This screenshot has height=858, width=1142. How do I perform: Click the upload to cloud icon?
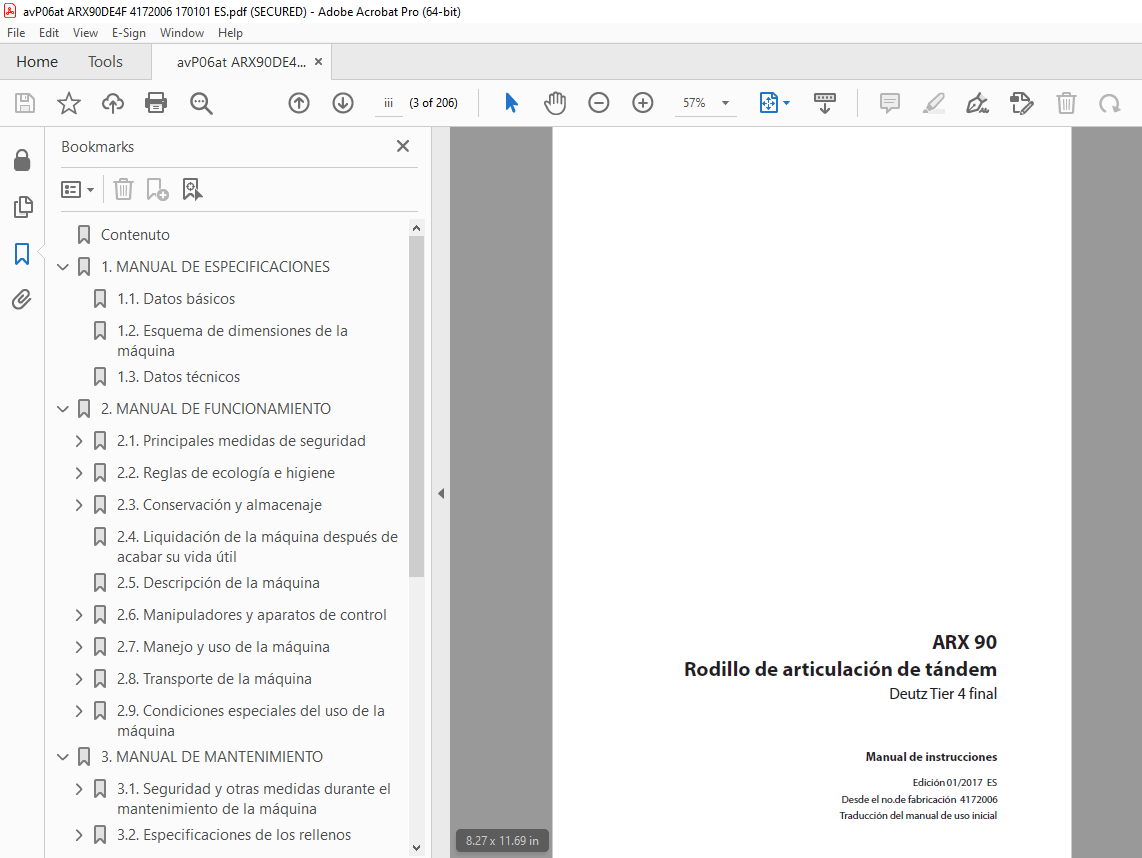pyautogui.click(x=112, y=103)
